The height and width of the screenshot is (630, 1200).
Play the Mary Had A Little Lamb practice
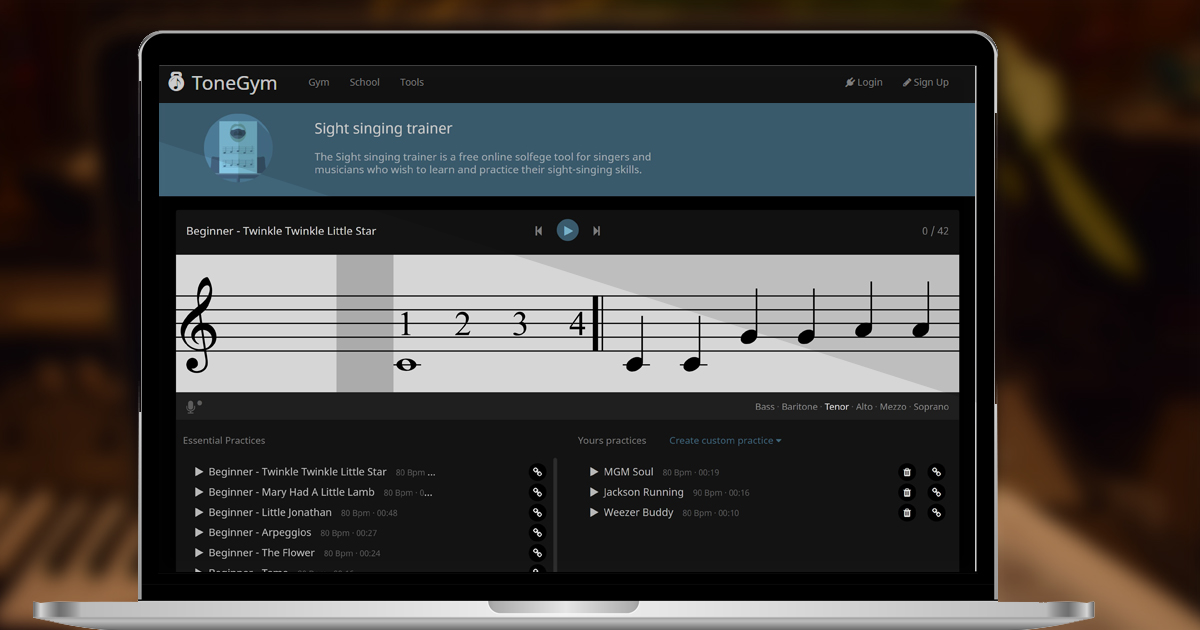(198, 492)
